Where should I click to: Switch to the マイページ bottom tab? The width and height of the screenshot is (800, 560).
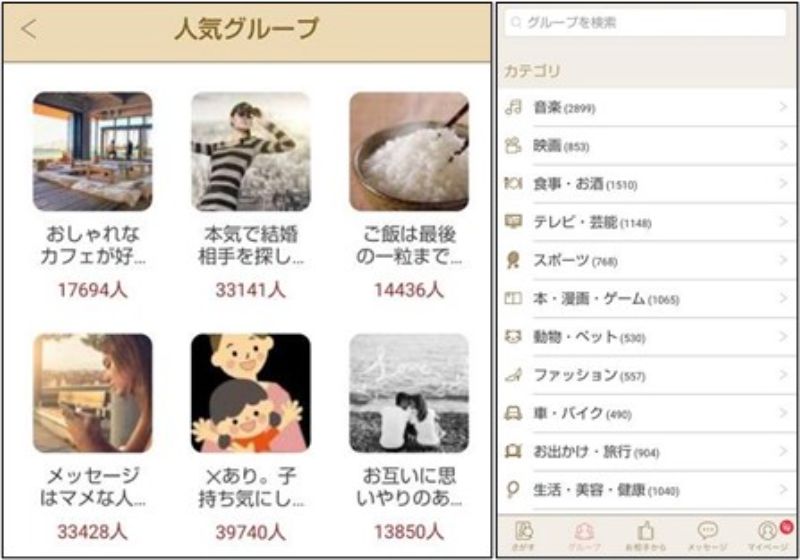pos(768,536)
